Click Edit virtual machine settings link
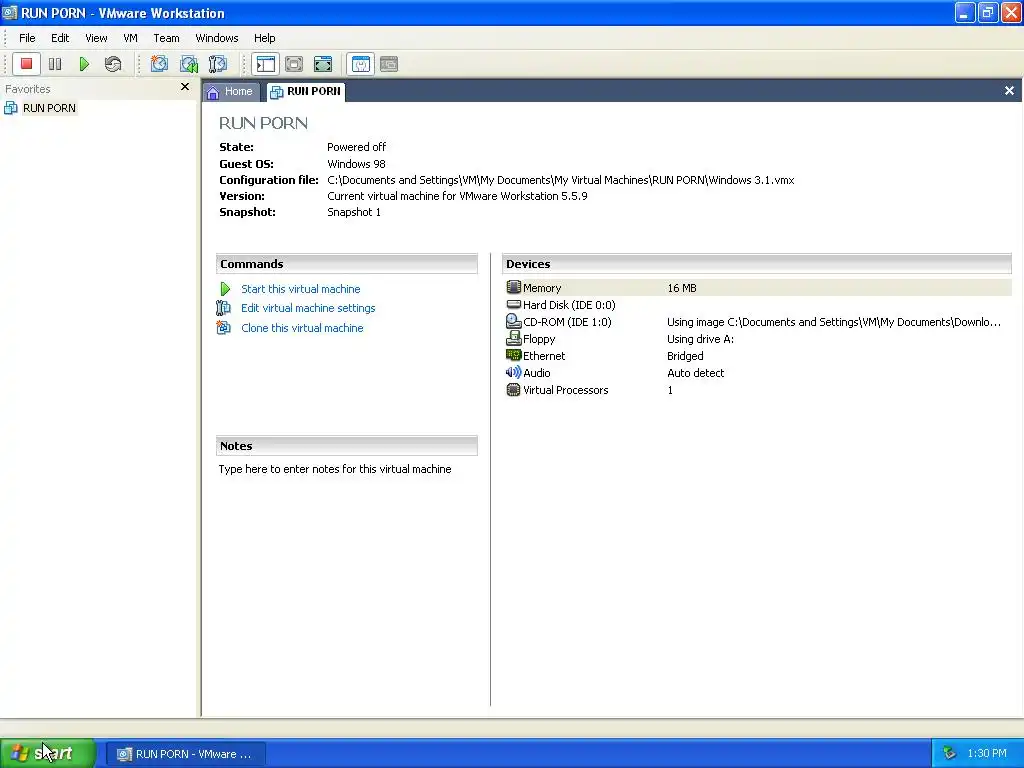 (308, 308)
